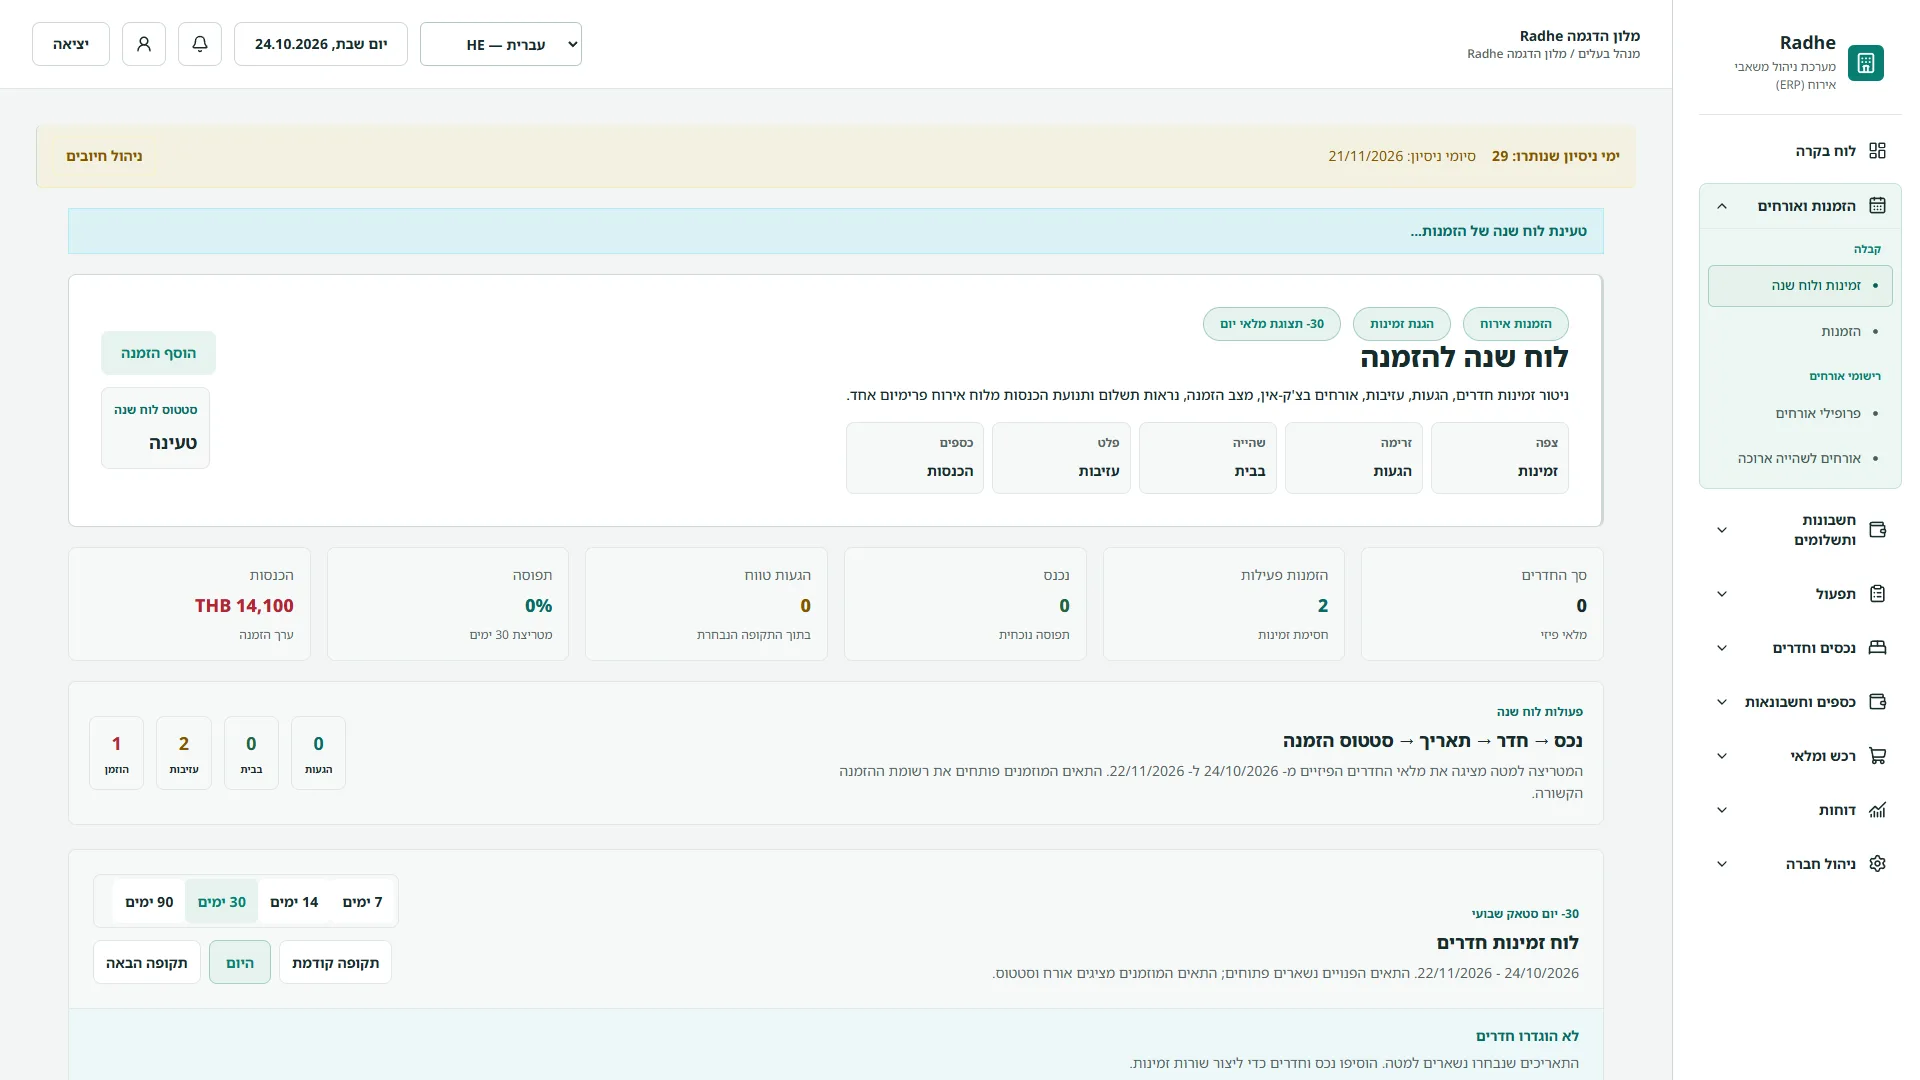The image size is (1920, 1080).
Task: Expand the דוחות menu chevron
Action: coord(1722,810)
